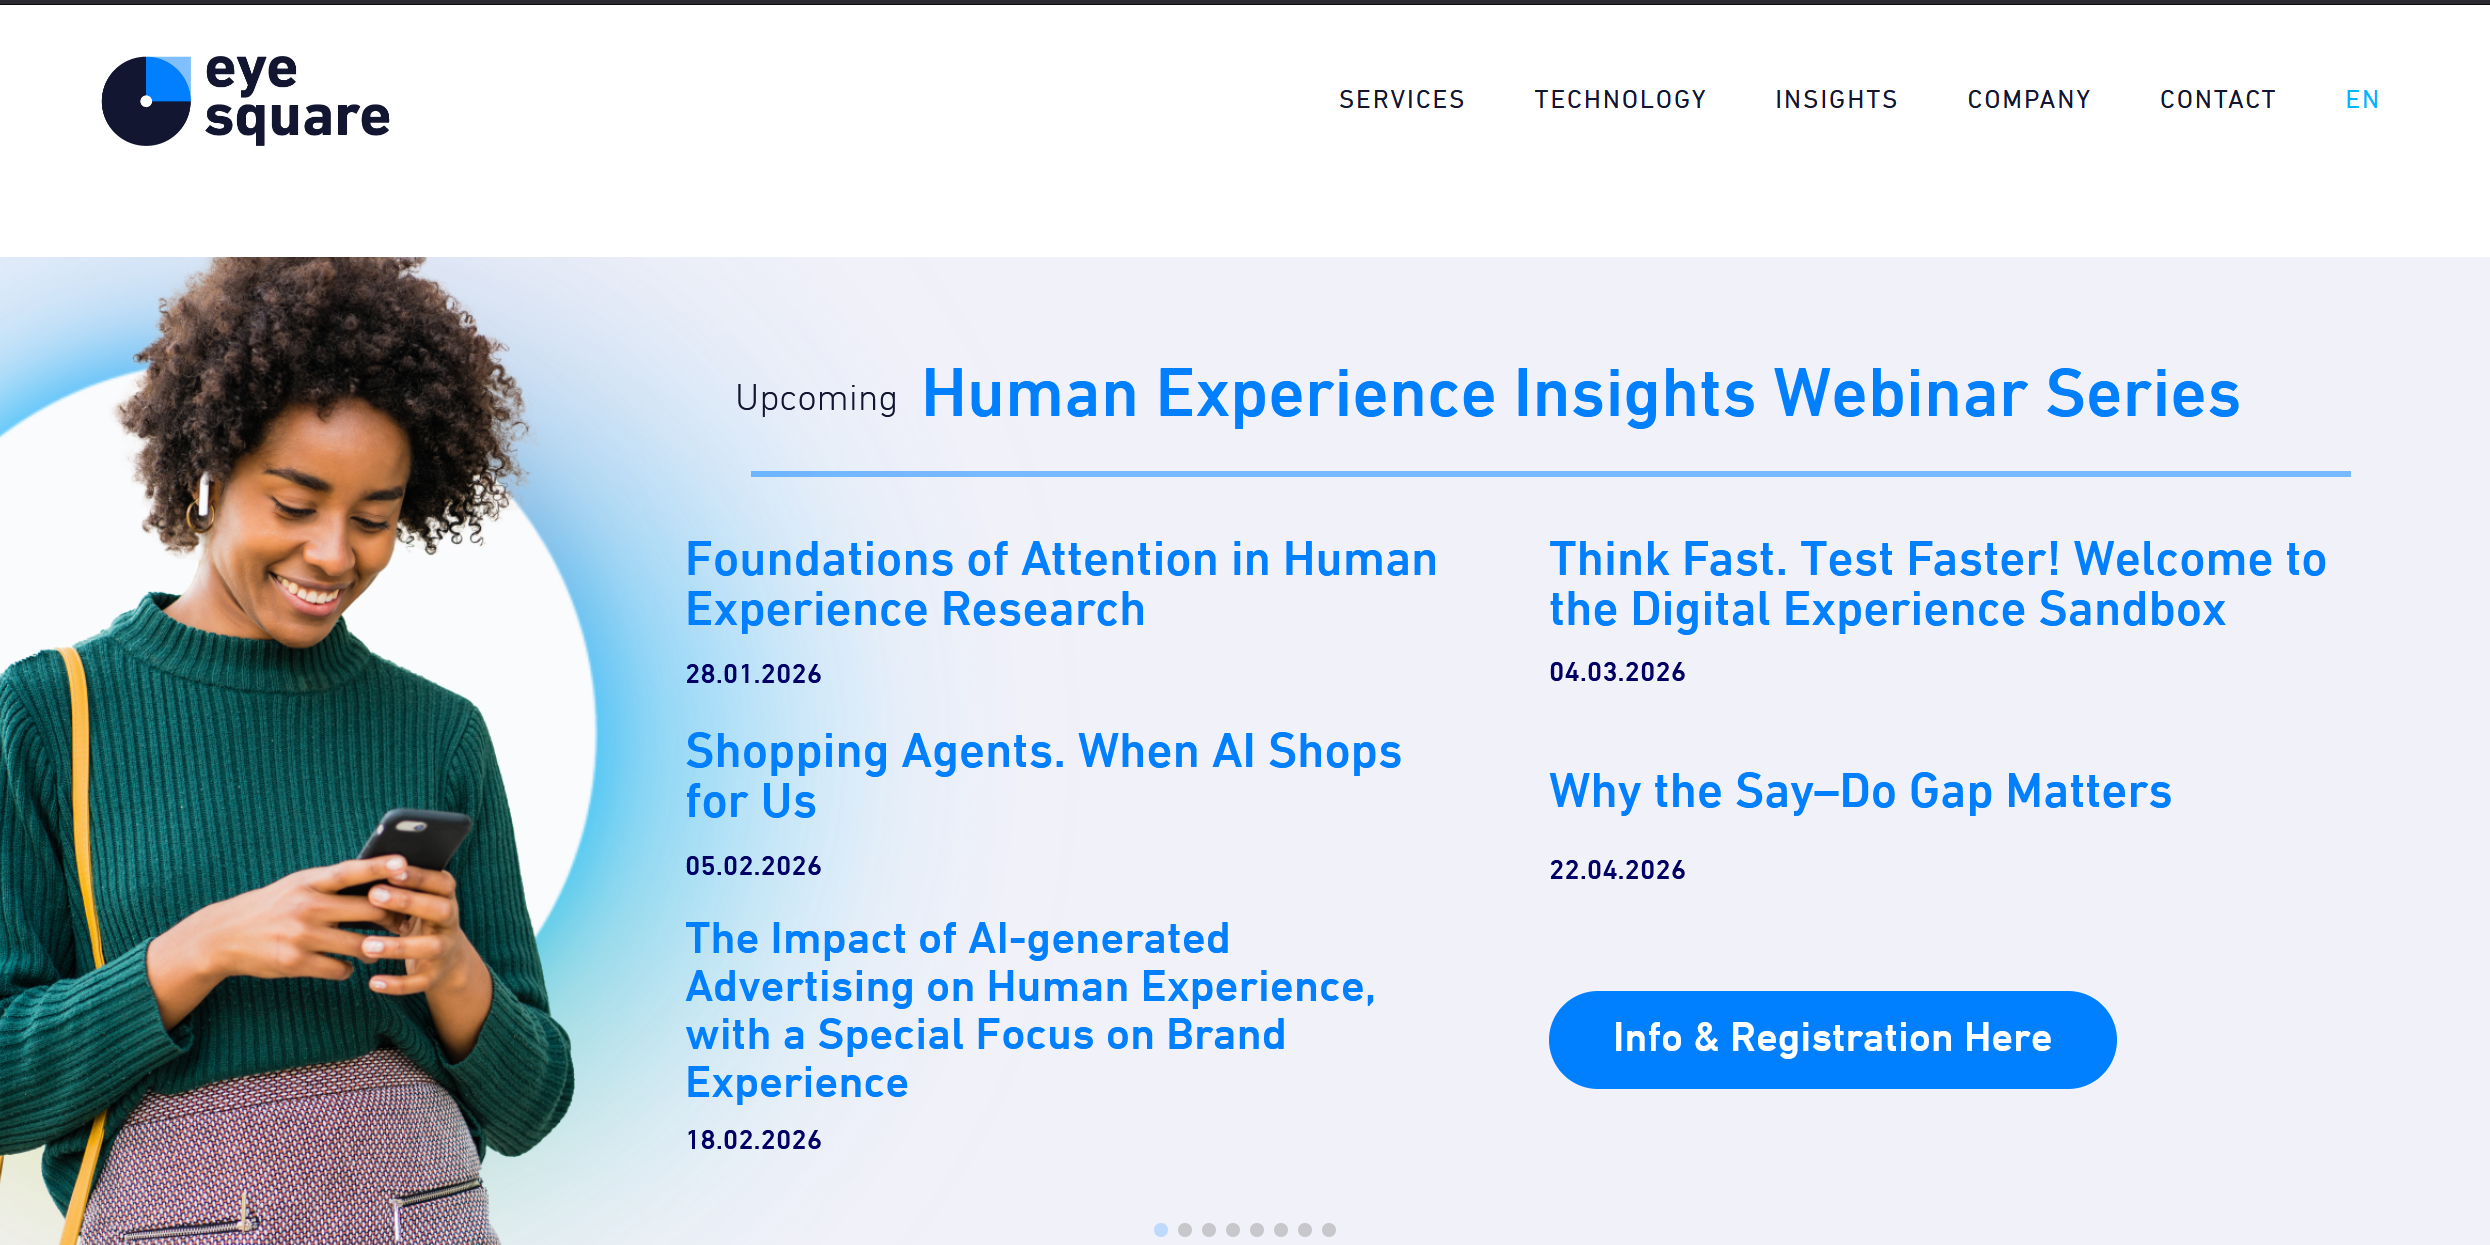Viewport: 2490px width, 1245px height.
Task: Click Human Experience Insights Webinar Series heading
Action: click(x=1580, y=394)
